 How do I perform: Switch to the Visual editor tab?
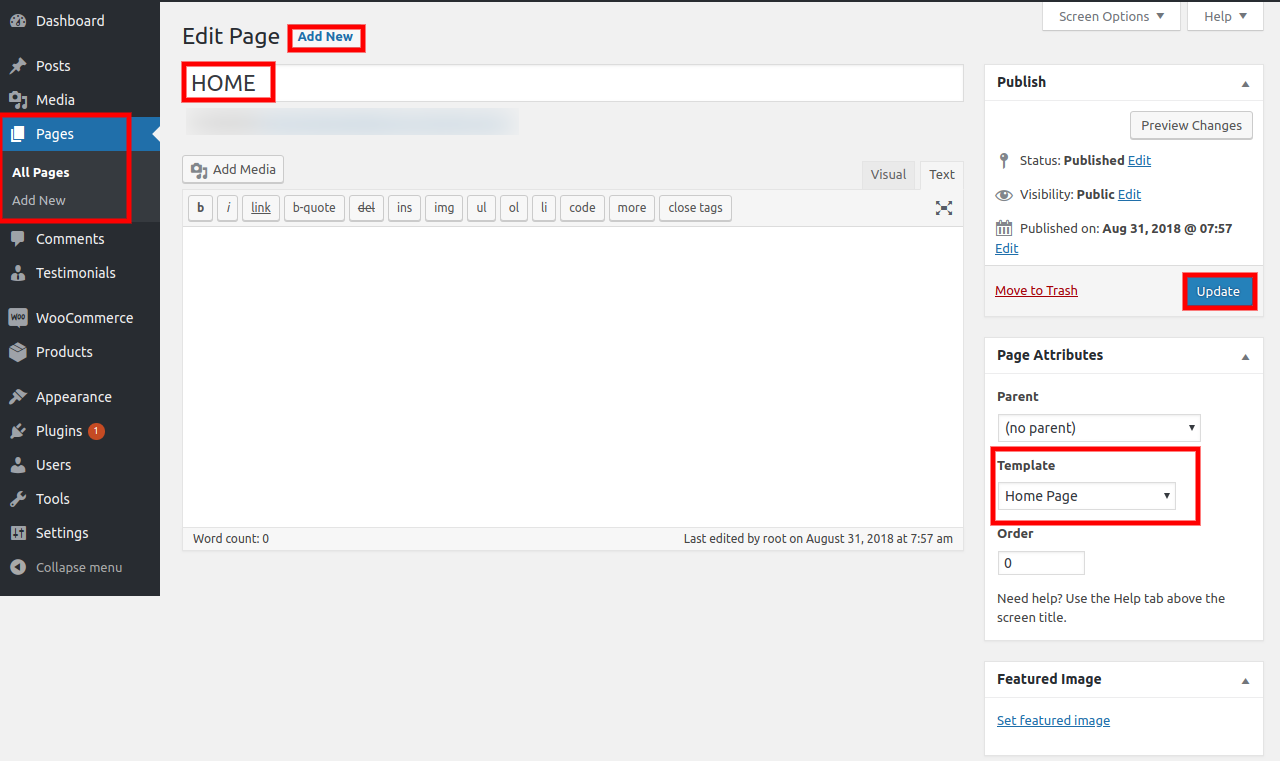[x=887, y=174]
